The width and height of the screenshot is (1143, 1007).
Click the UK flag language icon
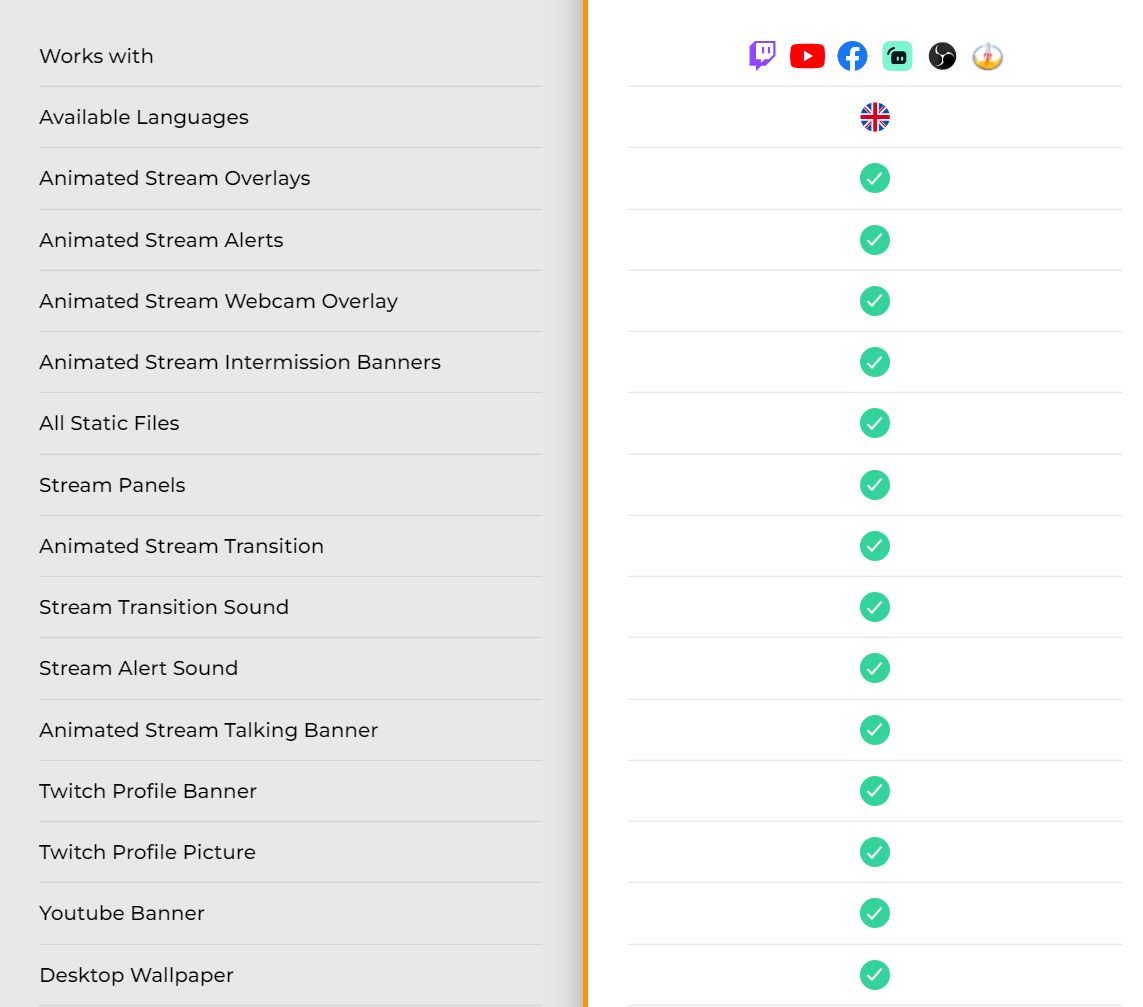[x=874, y=117]
